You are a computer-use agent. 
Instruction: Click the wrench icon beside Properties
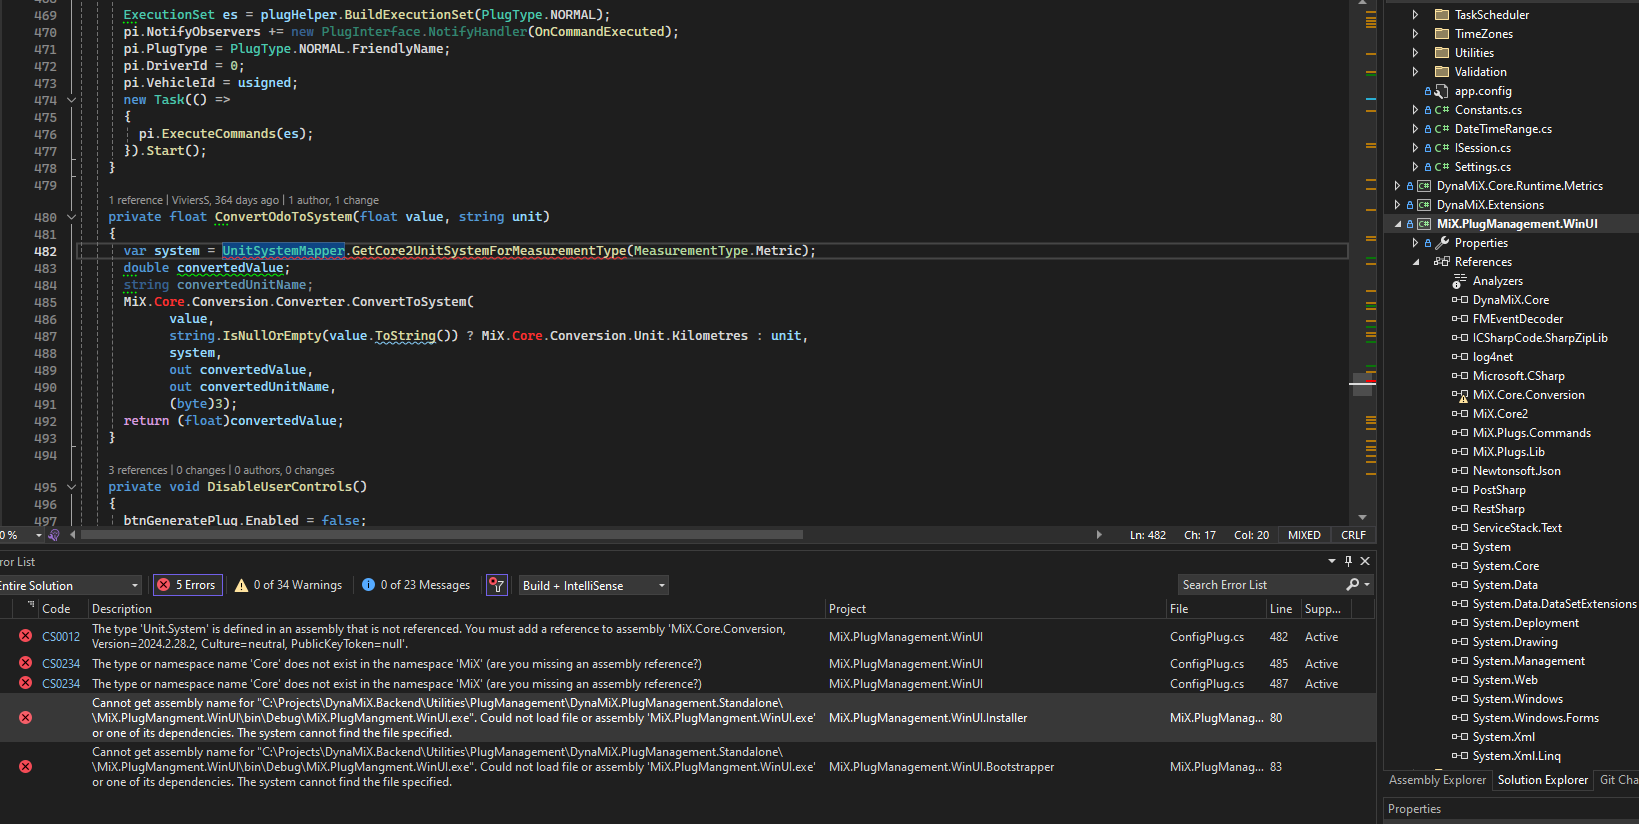click(1442, 243)
